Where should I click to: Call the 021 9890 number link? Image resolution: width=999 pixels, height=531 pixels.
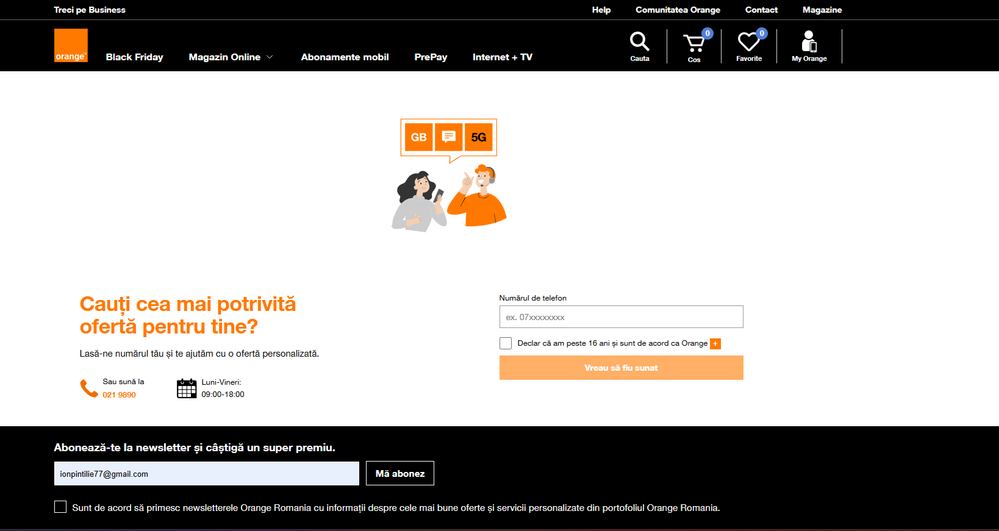coord(119,395)
